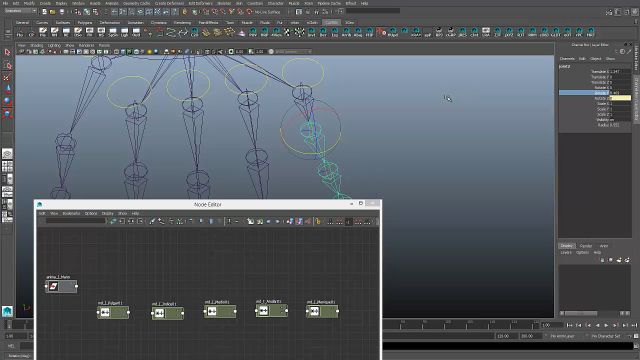Click the USA flag shelf button
Viewport: 640px width, 360px height.
pyautogui.click(x=486, y=32)
